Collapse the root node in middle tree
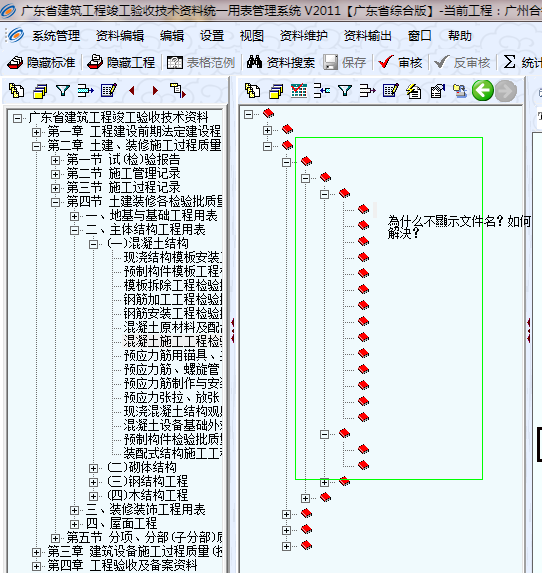This screenshot has width=542, height=573. tap(249, 114)
